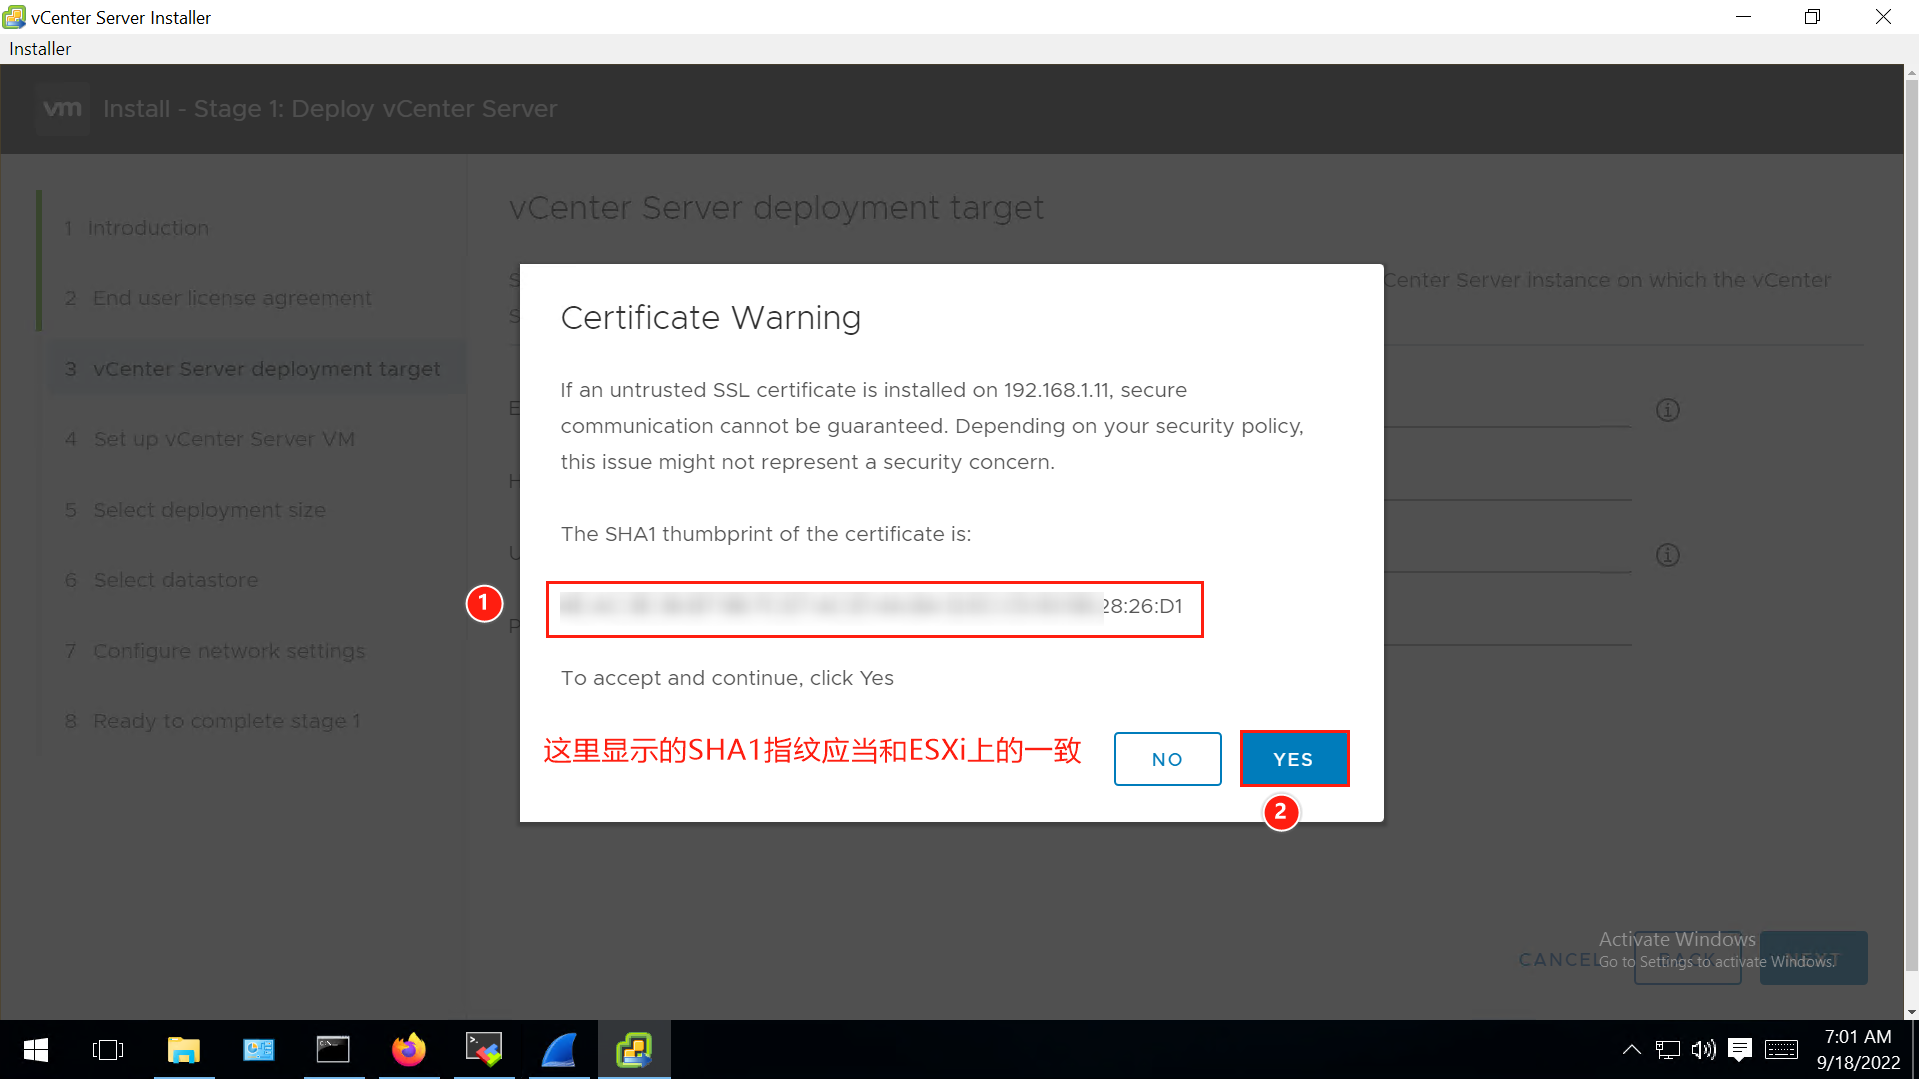Show hidden system tray icons
Image resolution: width=1919 pixels, height=1079 pixels.
coord(1632,1050)
